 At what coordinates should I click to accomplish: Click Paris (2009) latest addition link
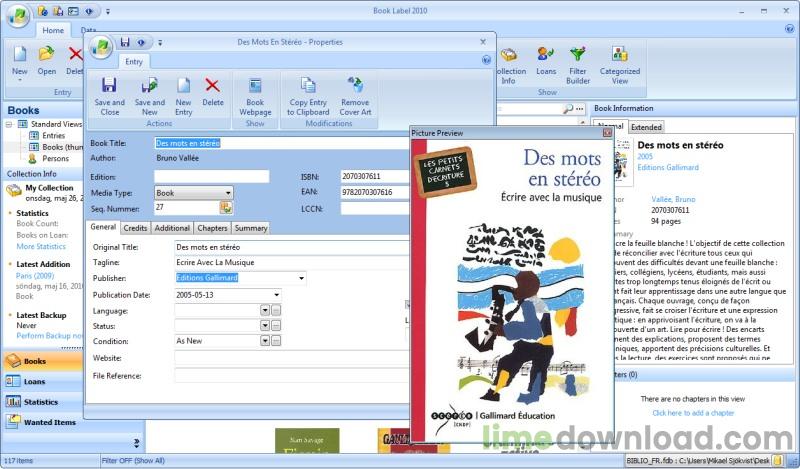pyautogui.click(x=35, y=276)
